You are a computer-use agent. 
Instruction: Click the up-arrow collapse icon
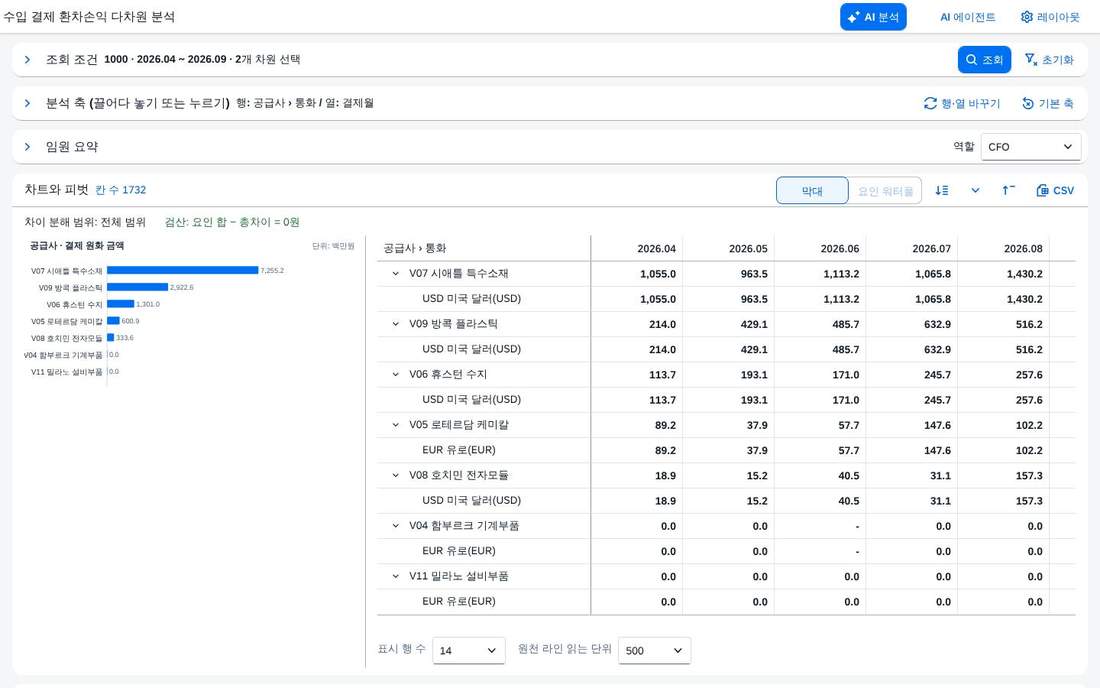pos(1008,190)
